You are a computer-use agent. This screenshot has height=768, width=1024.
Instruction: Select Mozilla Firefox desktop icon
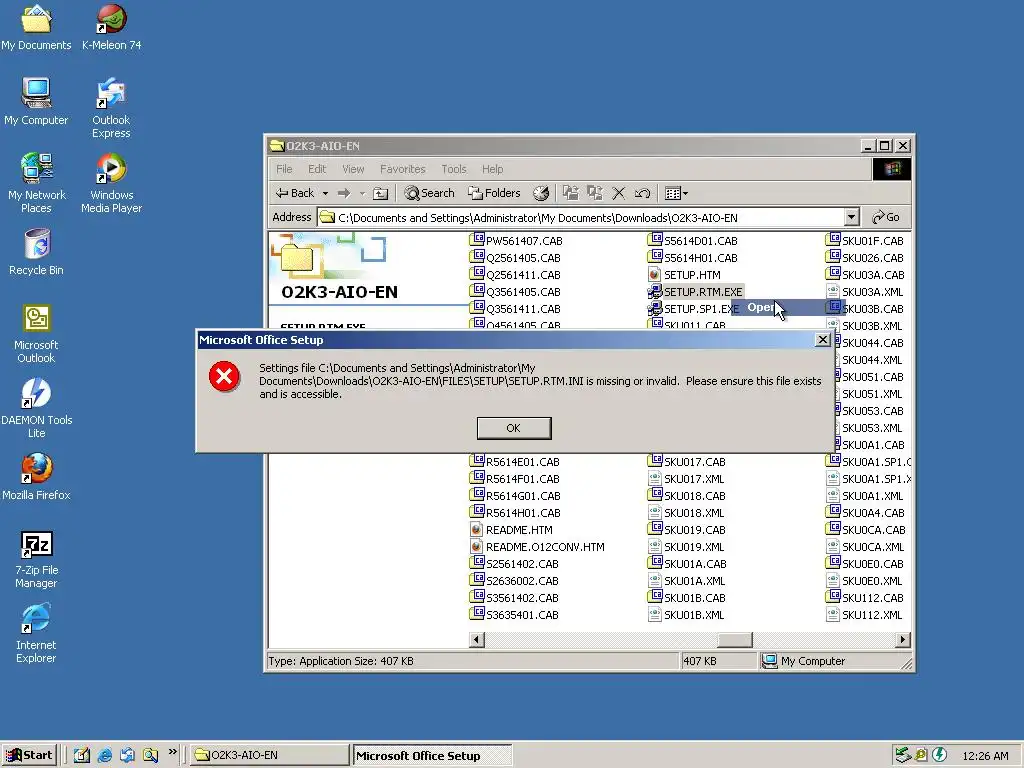[x=37, y=477]
